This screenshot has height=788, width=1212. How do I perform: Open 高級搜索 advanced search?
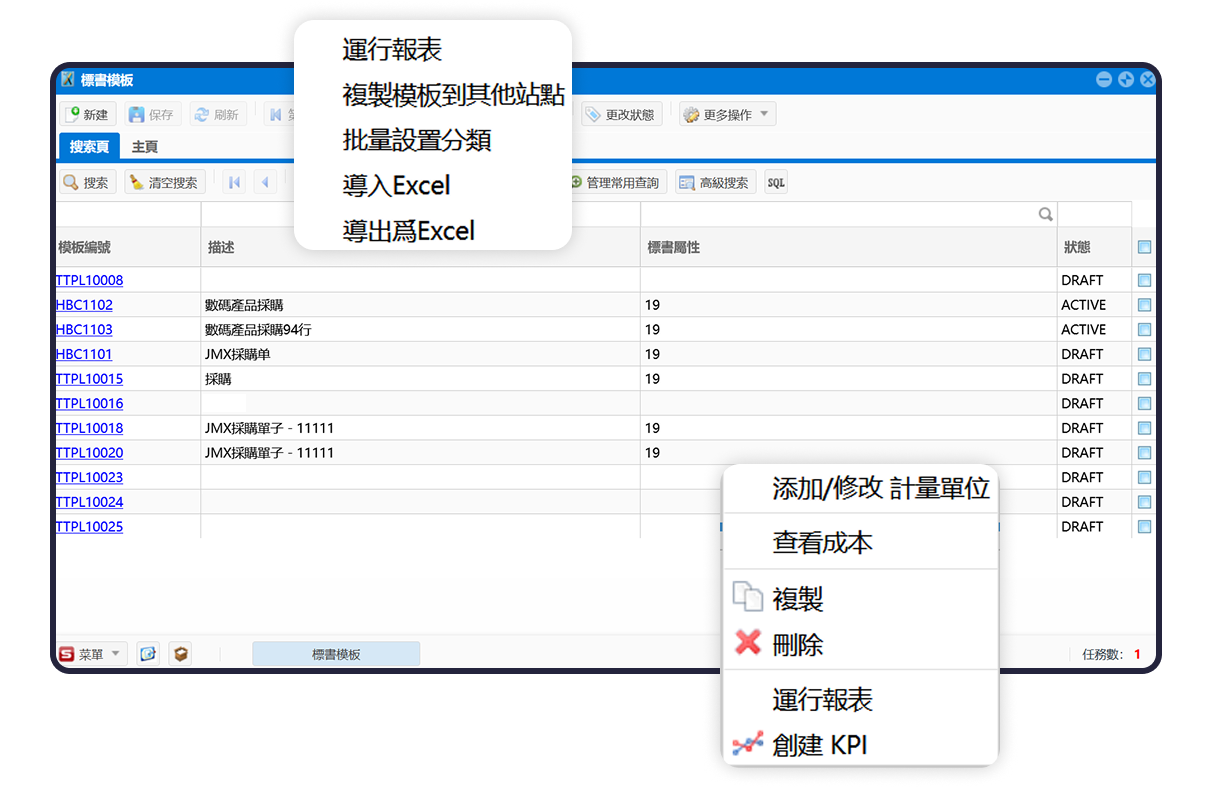715,183
